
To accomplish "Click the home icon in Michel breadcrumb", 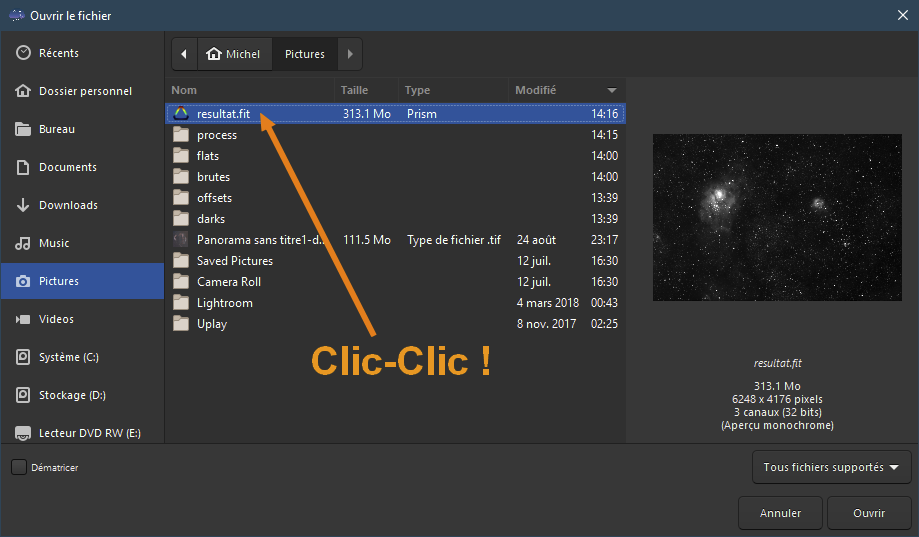I will (x=213, y=54).
